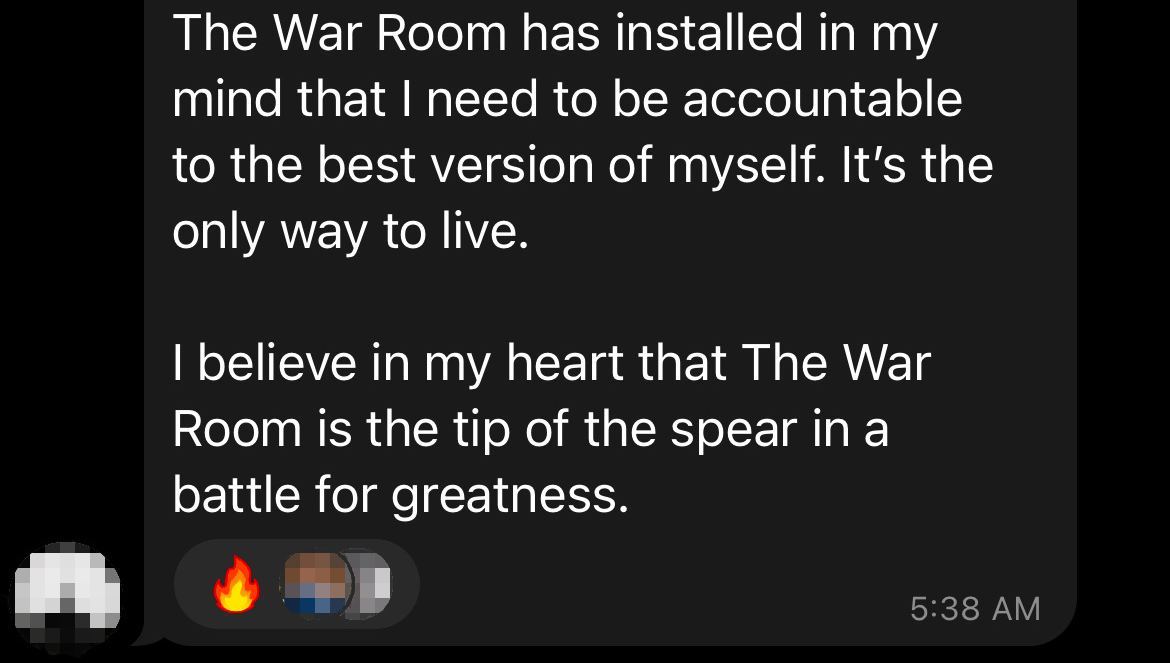Click "only way to live." text line
This screenshot has height=663, width=1170.
[351, 233]
